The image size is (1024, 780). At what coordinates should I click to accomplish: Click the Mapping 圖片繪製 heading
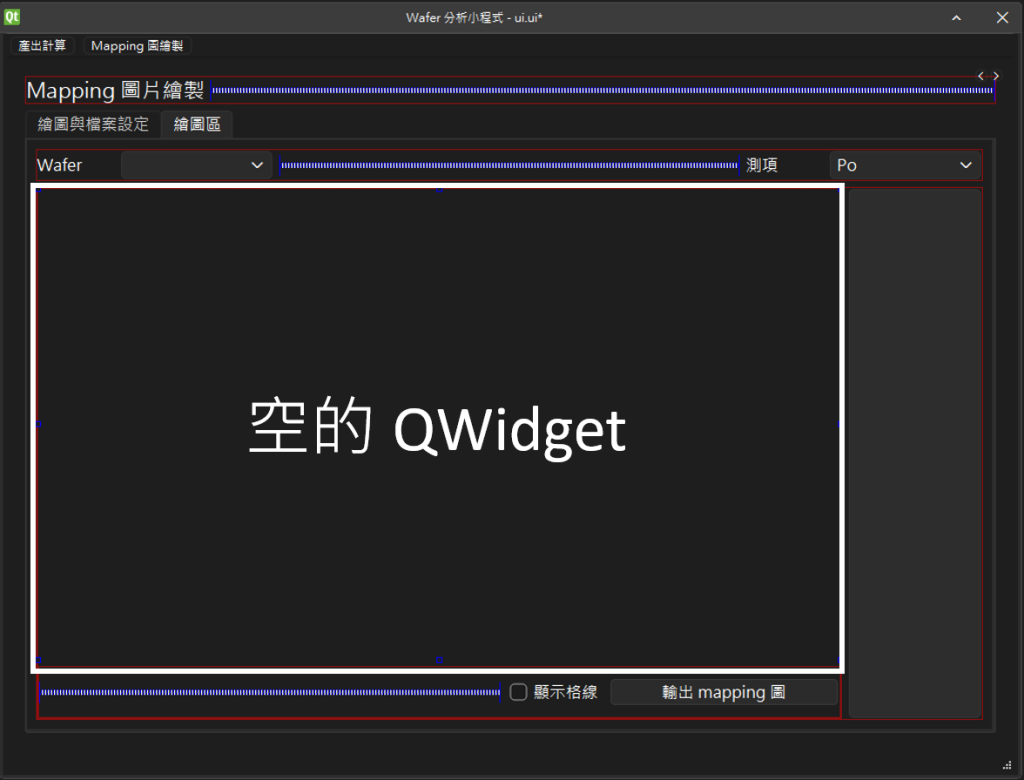(116, 90)
